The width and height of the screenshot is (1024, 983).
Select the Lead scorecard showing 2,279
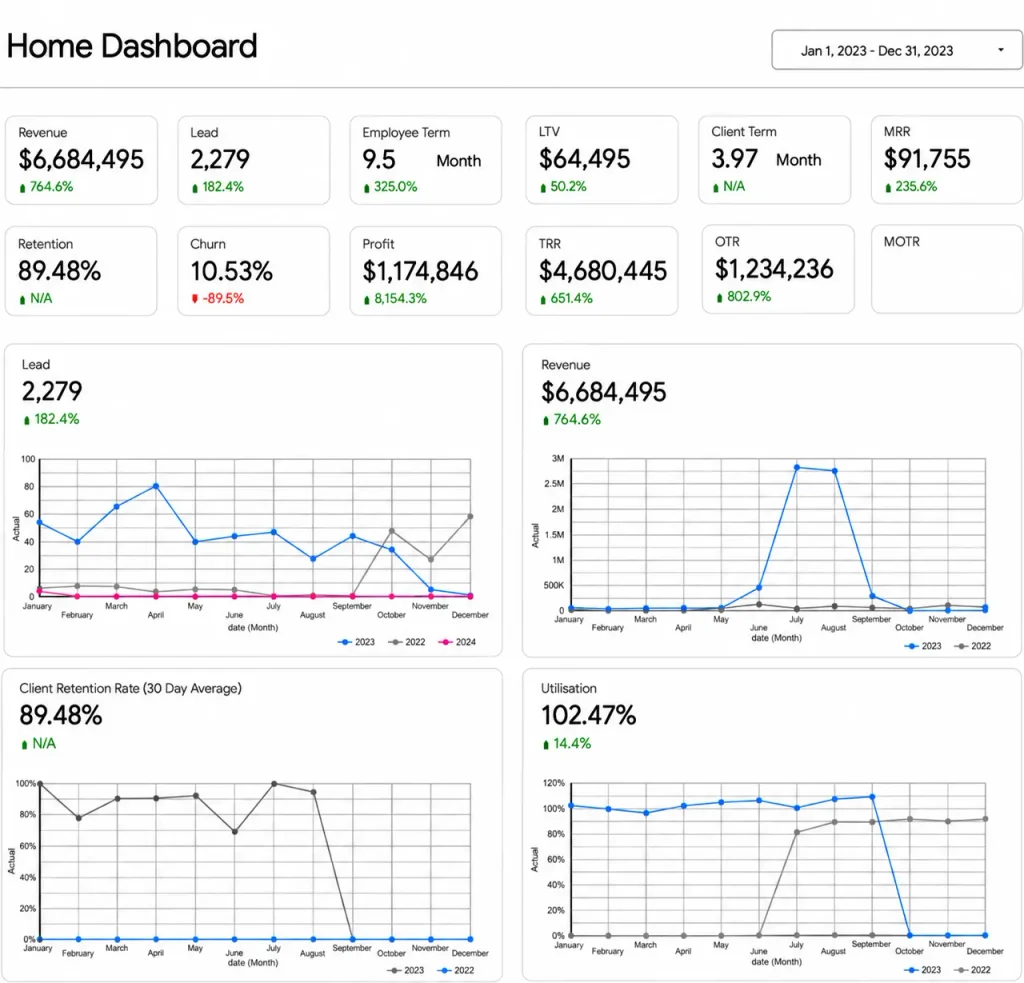pyautogui.click(x=253, y=160)
